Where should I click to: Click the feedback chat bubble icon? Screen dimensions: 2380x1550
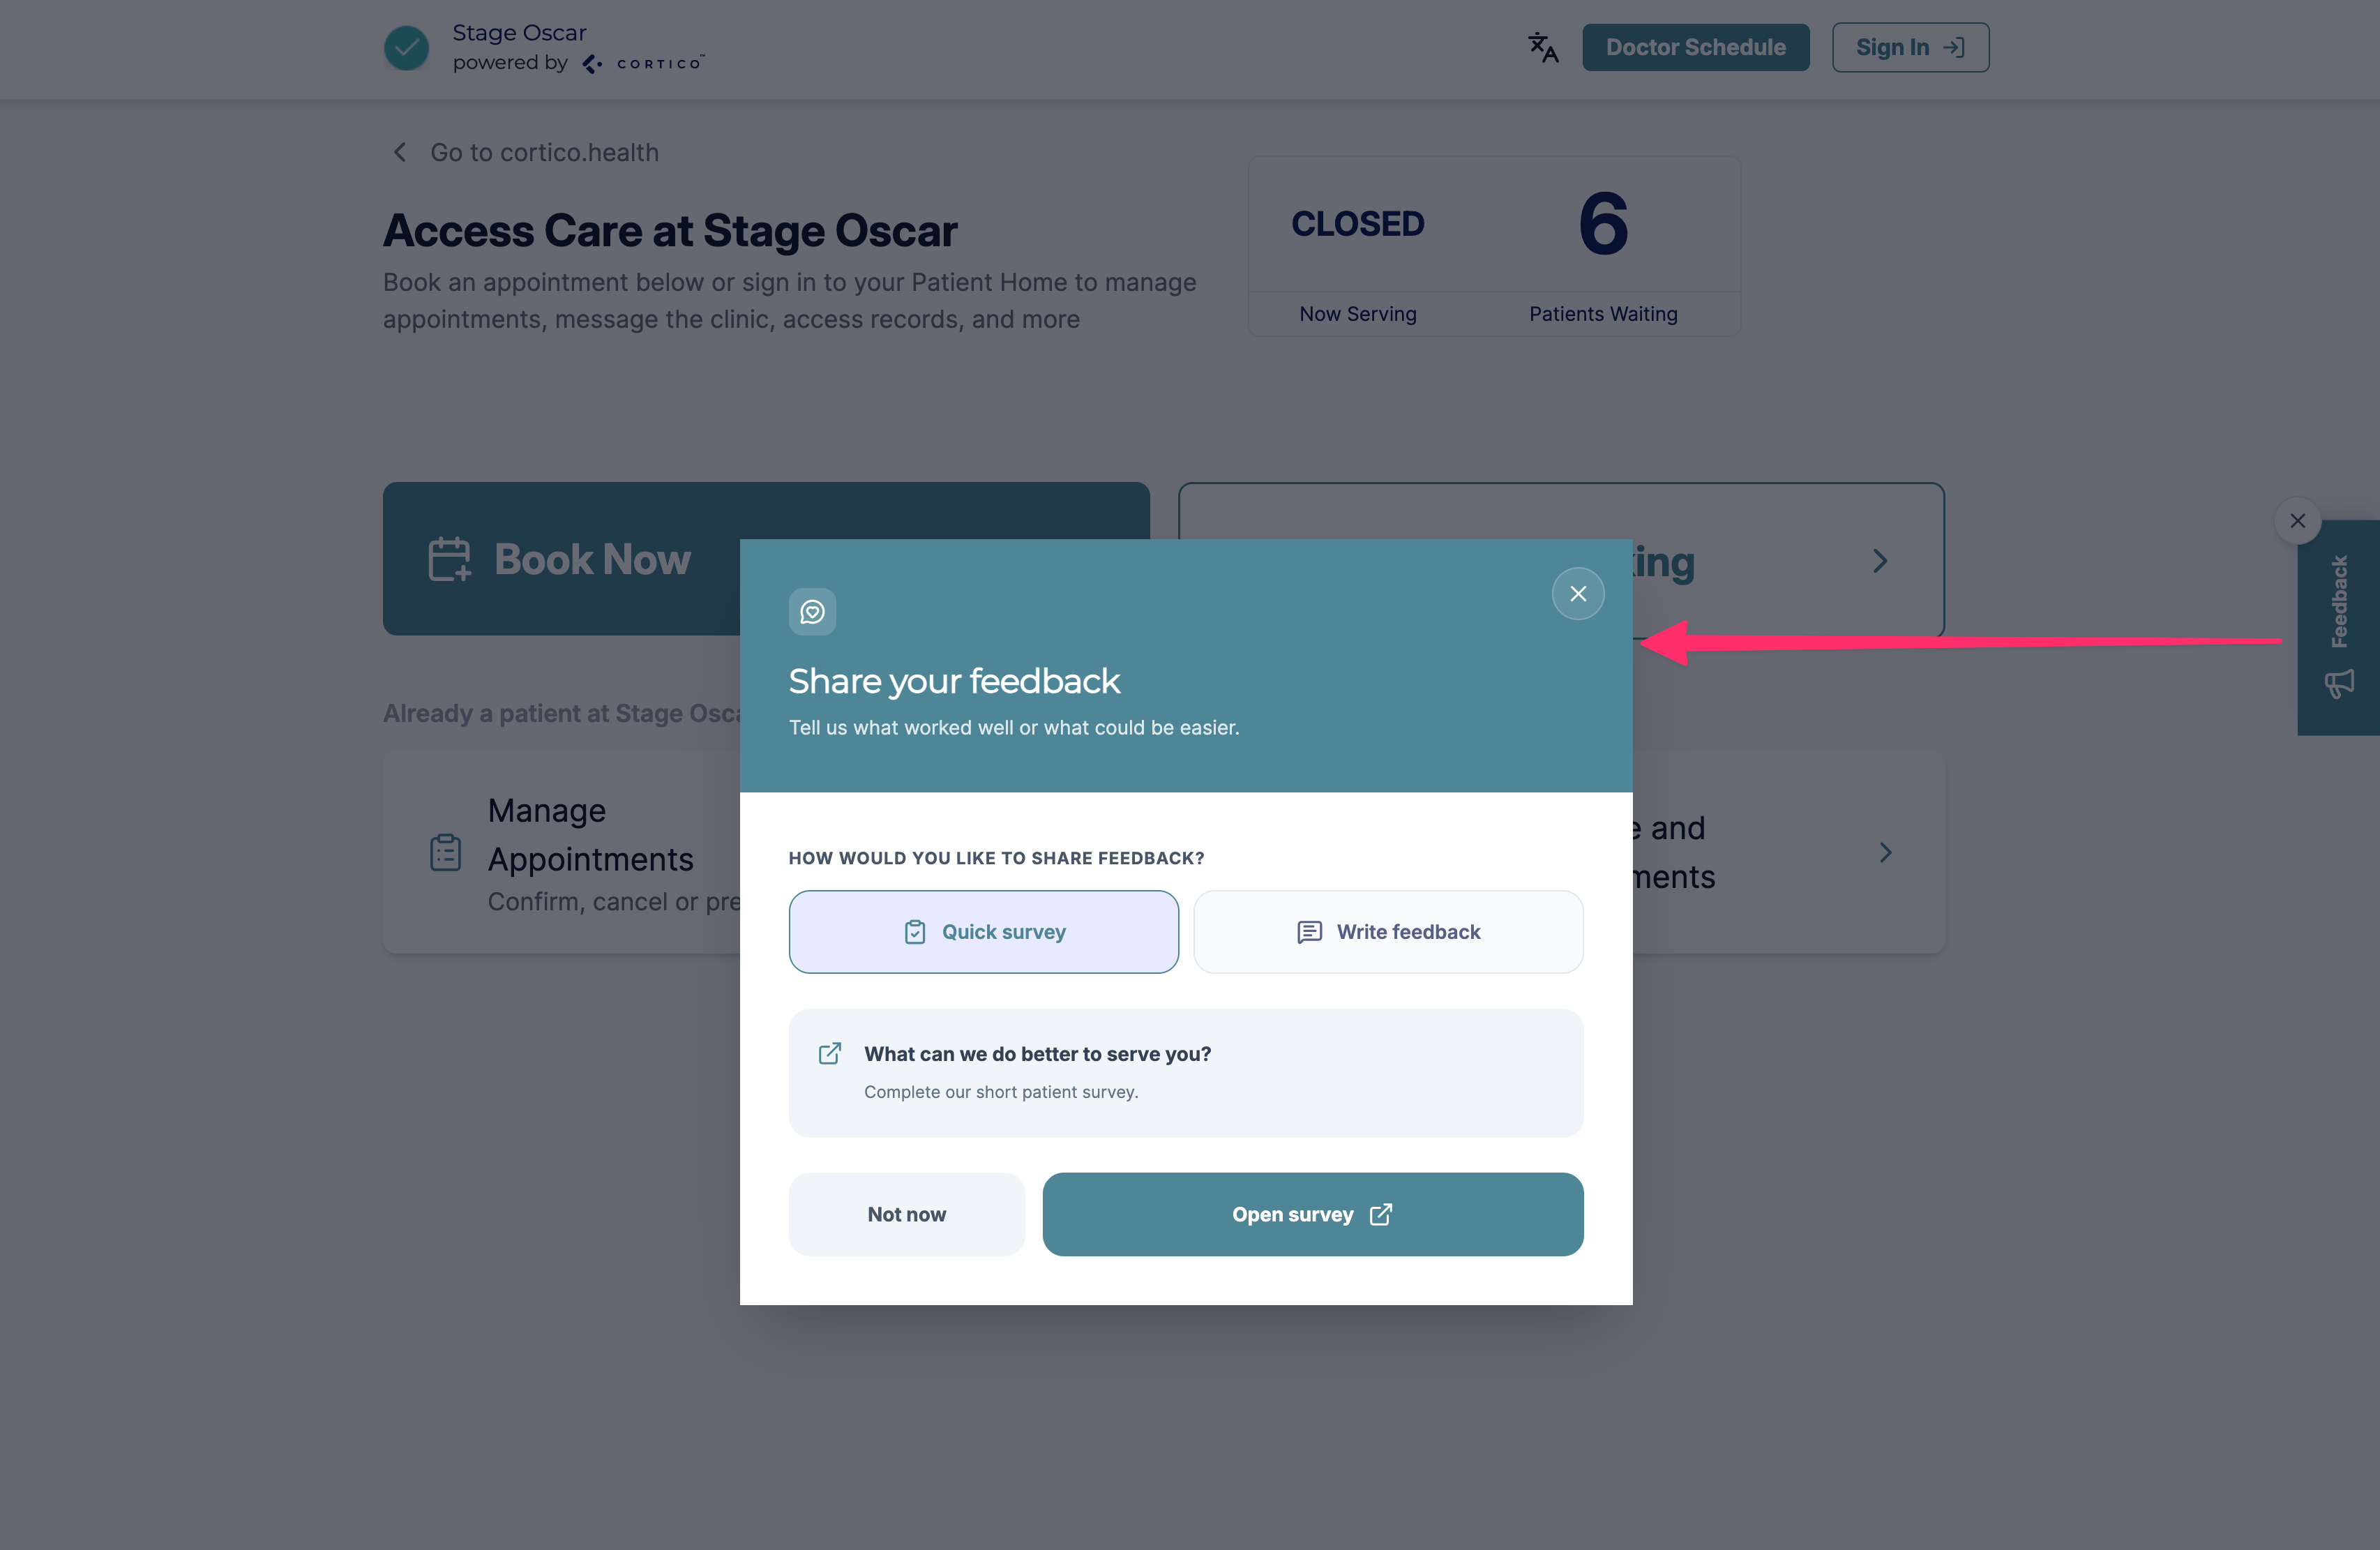coord(812,611)
